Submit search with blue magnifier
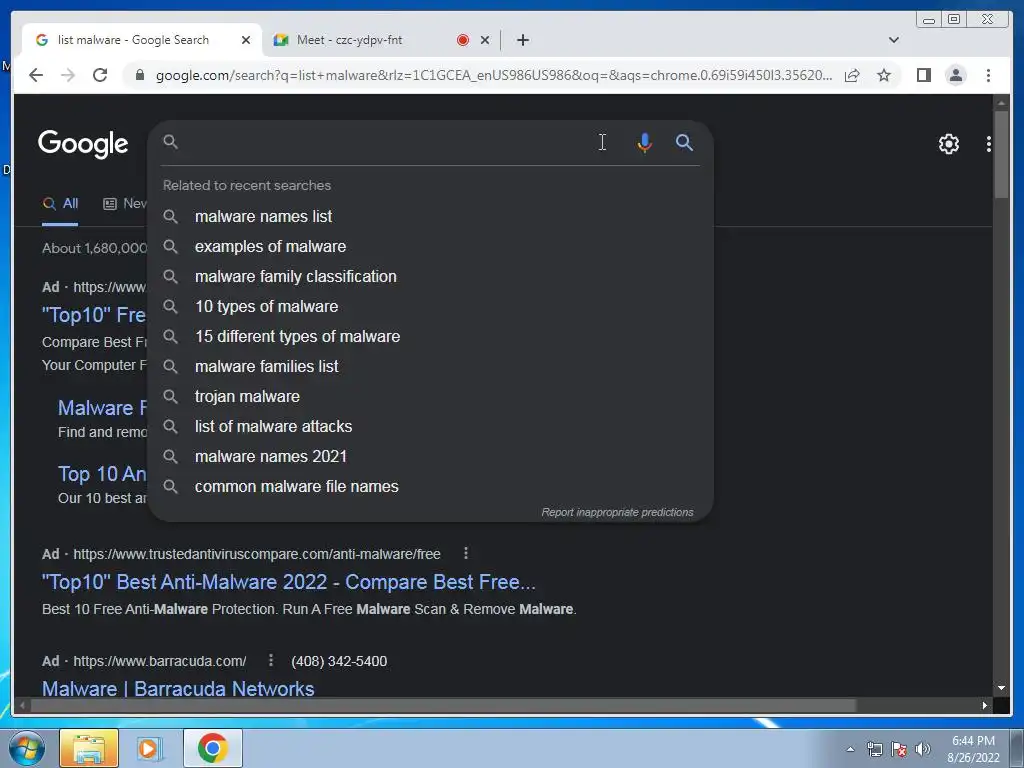The image size is (1024, 768). (684, 142)
